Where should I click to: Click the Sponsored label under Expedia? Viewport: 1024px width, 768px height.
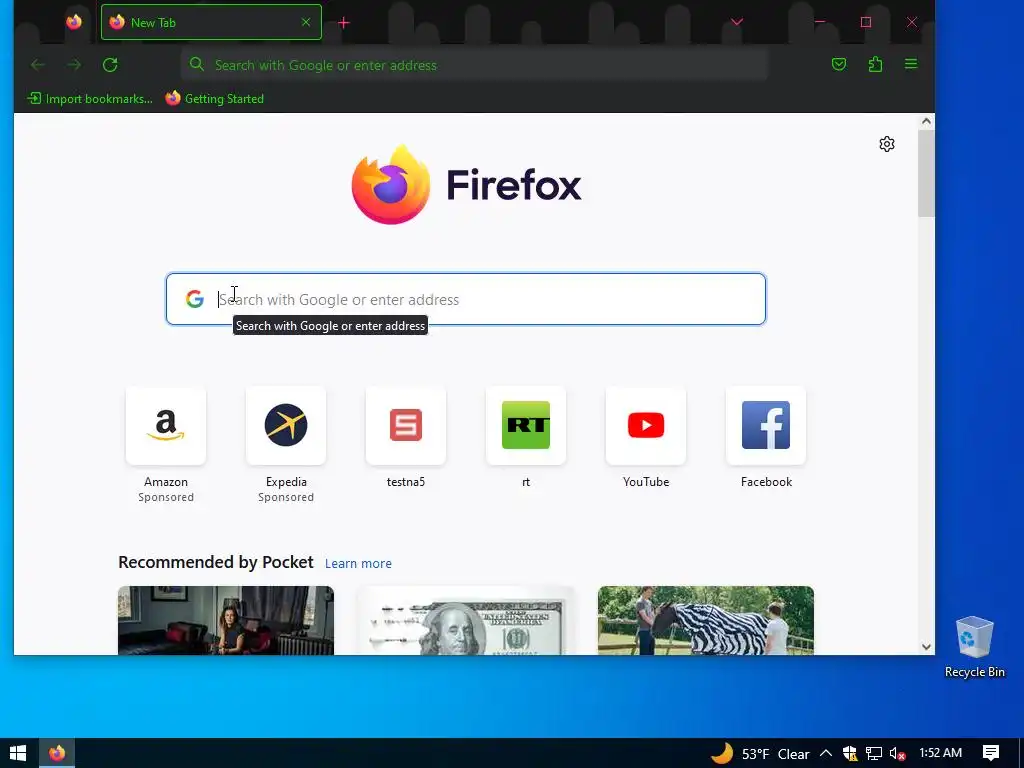pos(286,497)
